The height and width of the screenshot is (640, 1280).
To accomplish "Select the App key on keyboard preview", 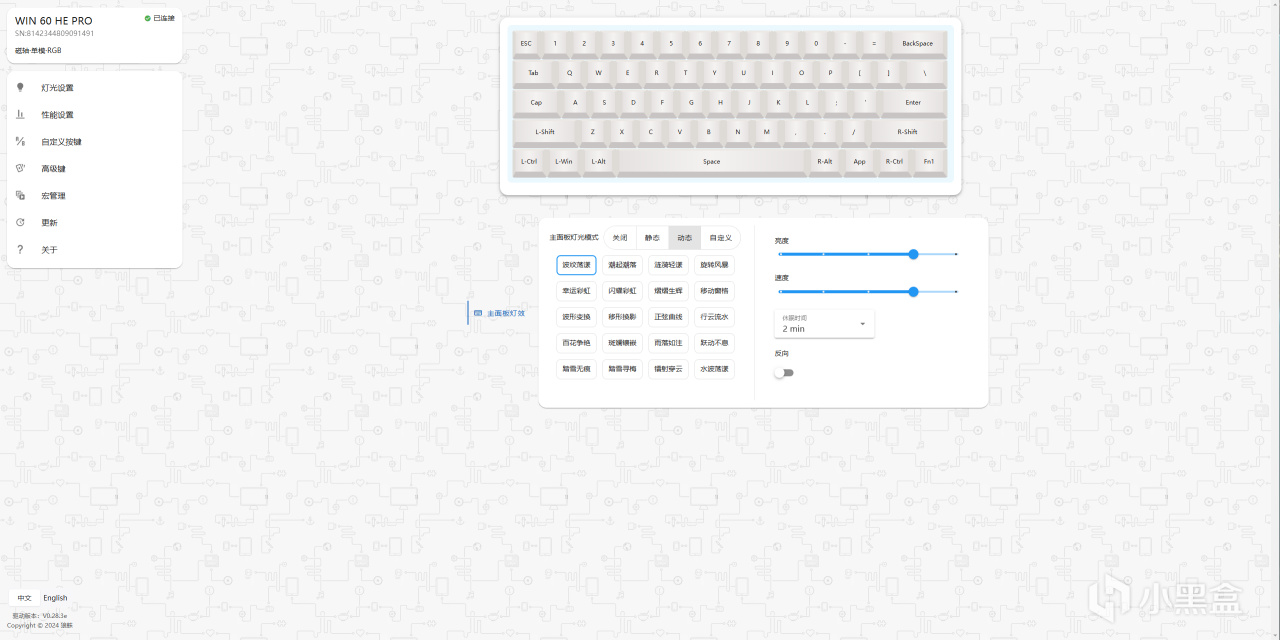I will point(859,161).
